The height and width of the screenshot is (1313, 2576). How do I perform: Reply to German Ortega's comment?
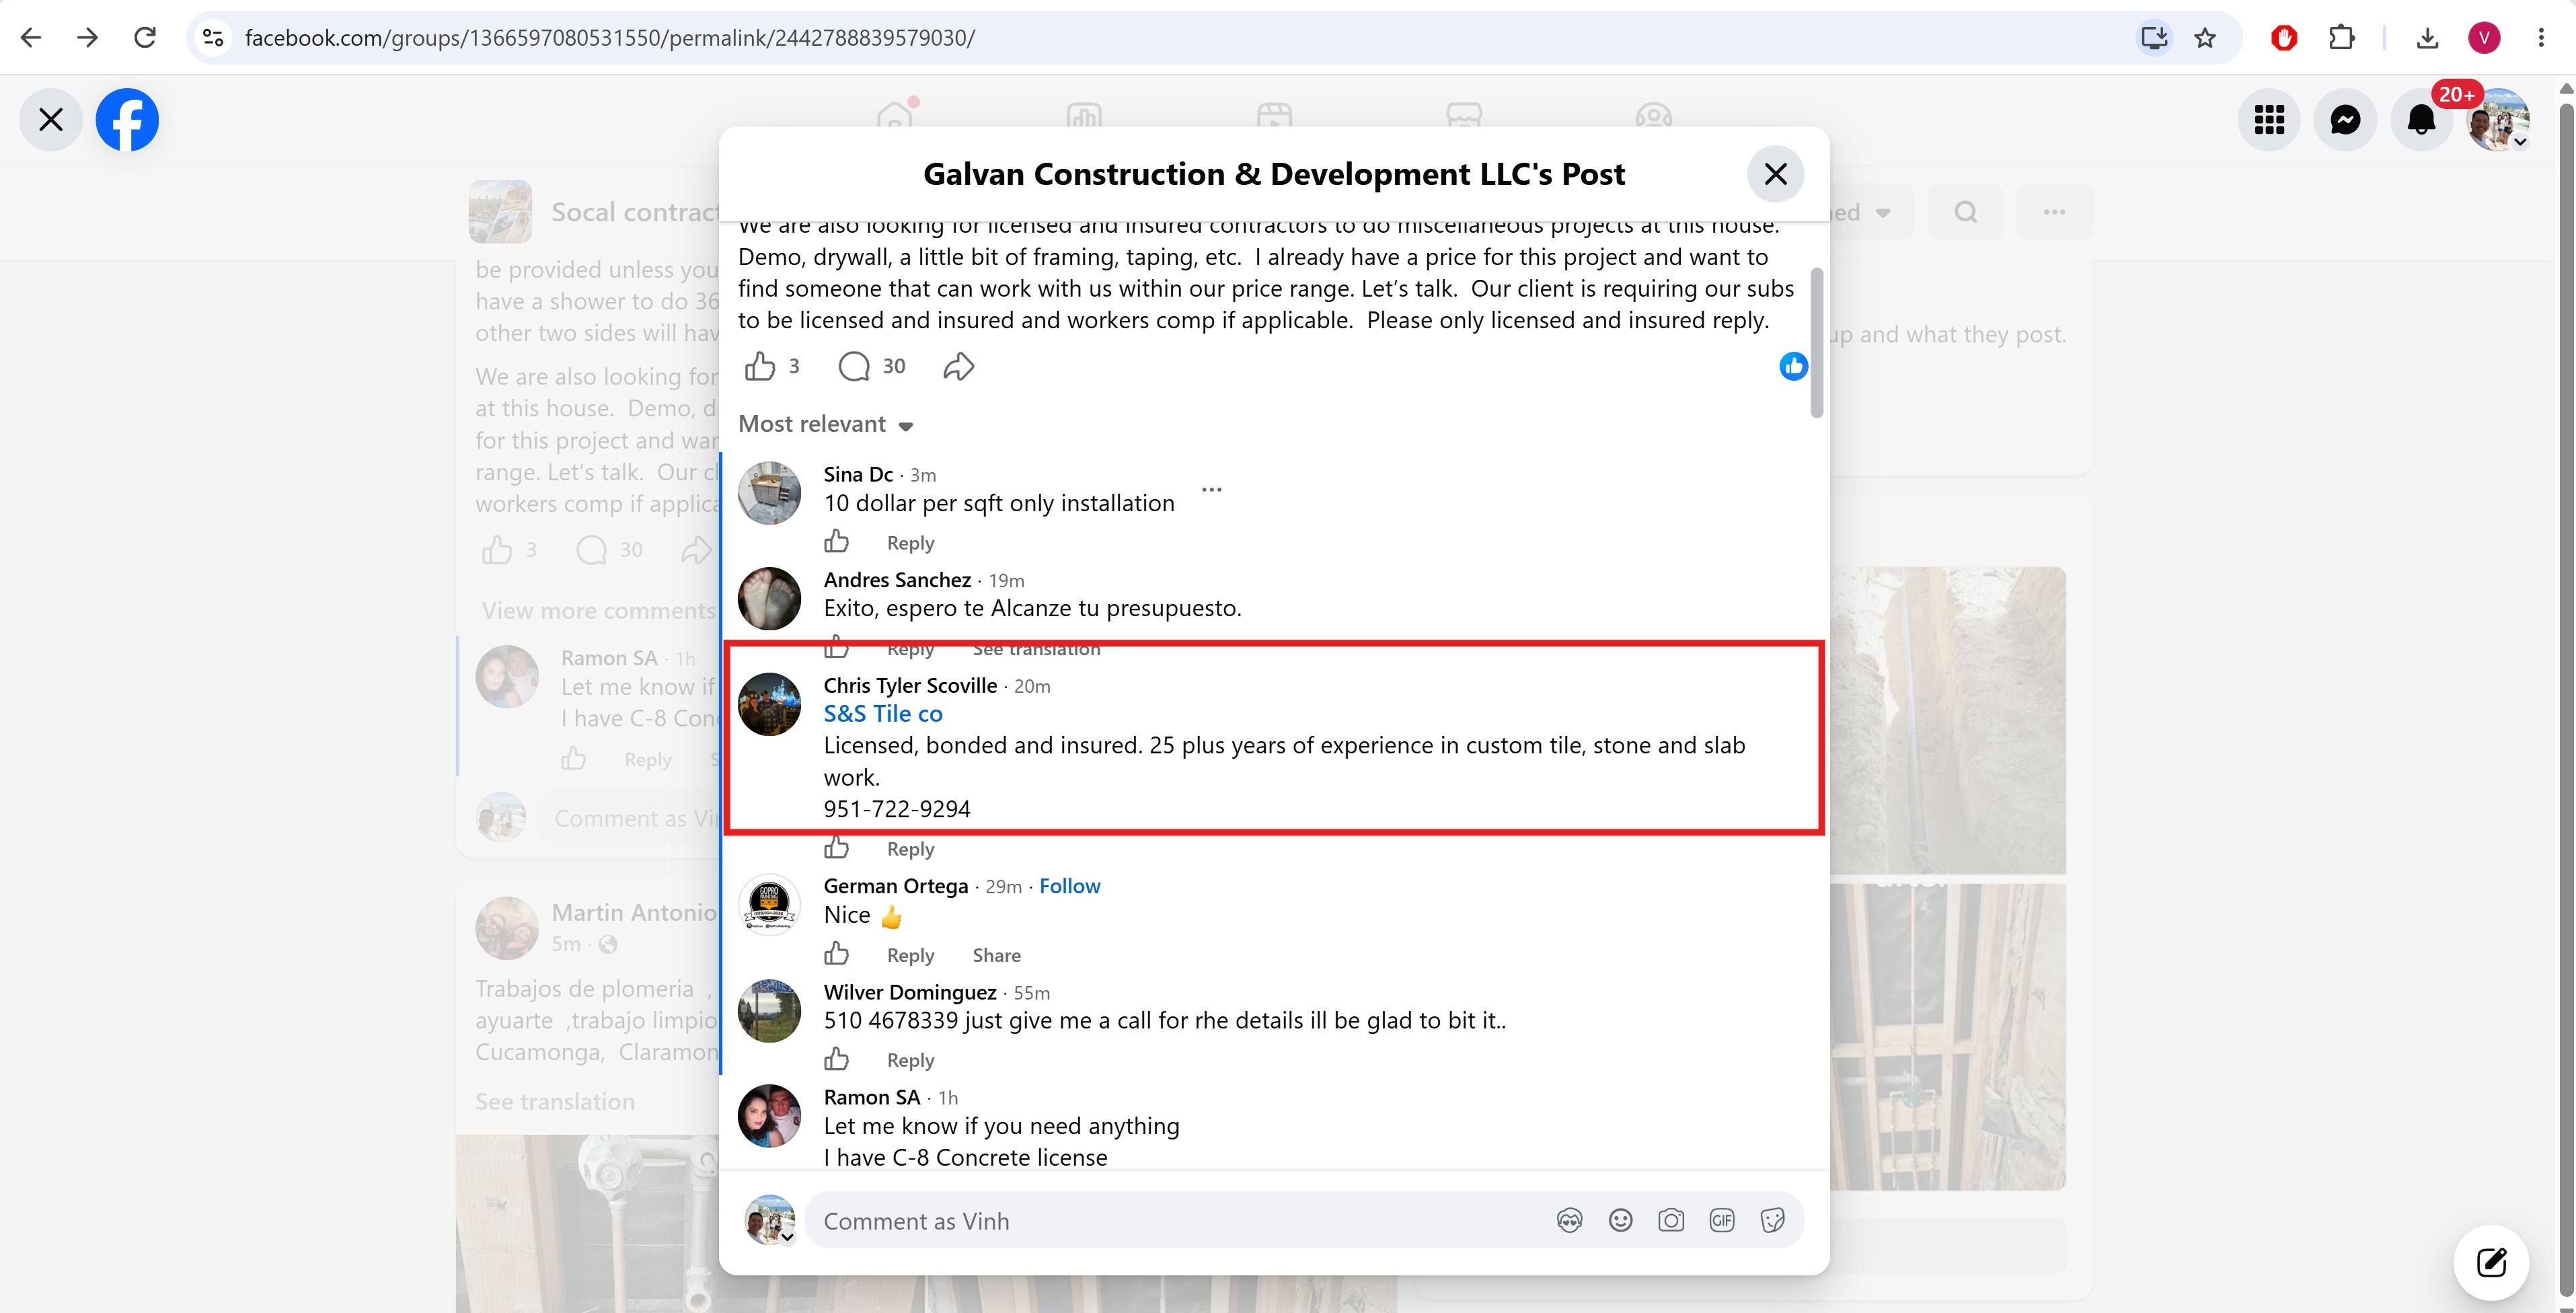[910, 955]
